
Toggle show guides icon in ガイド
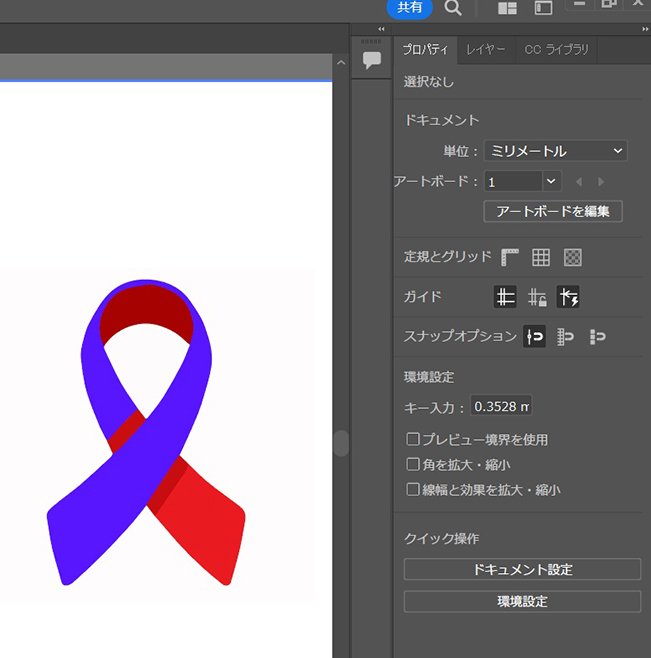coord(505,297)
